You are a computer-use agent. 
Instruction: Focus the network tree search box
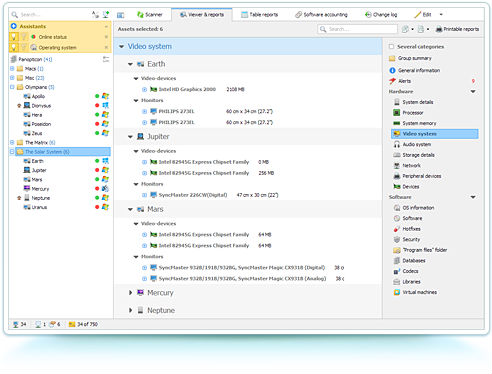point(50,15)
